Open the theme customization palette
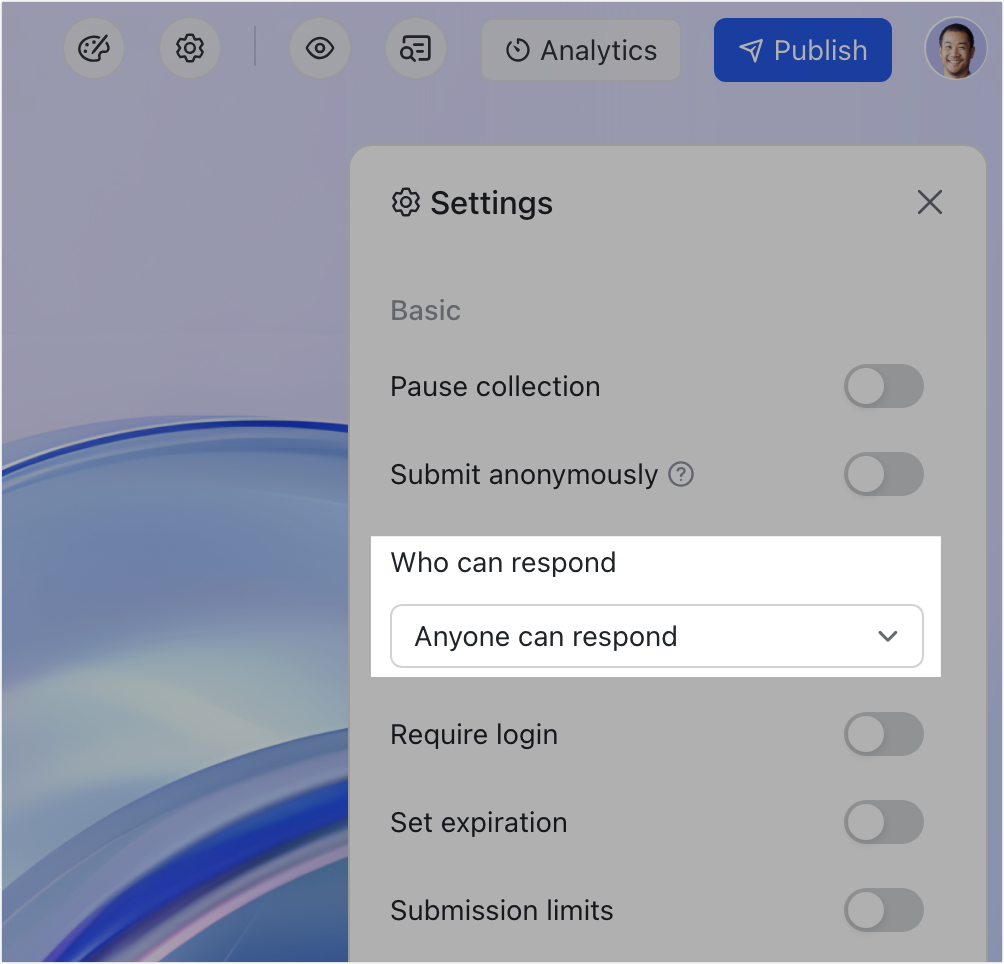This screenshot has width=1004, height=964. coord(93,49)
